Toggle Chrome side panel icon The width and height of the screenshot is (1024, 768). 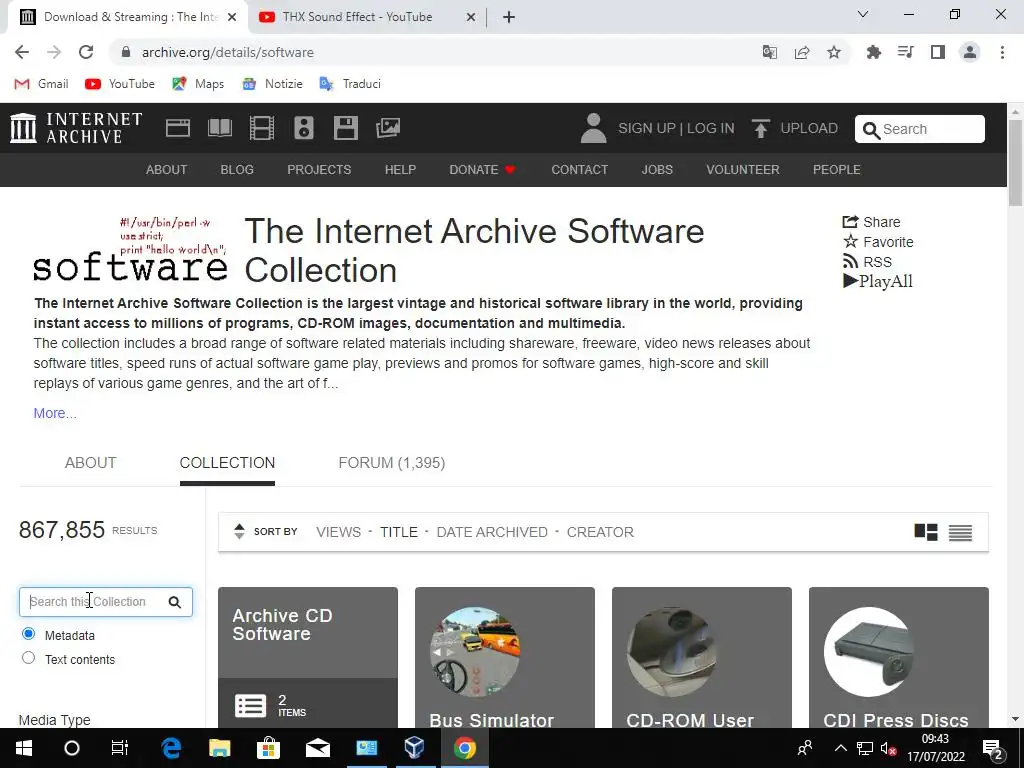pyautogui.click(x=938, y=52)
